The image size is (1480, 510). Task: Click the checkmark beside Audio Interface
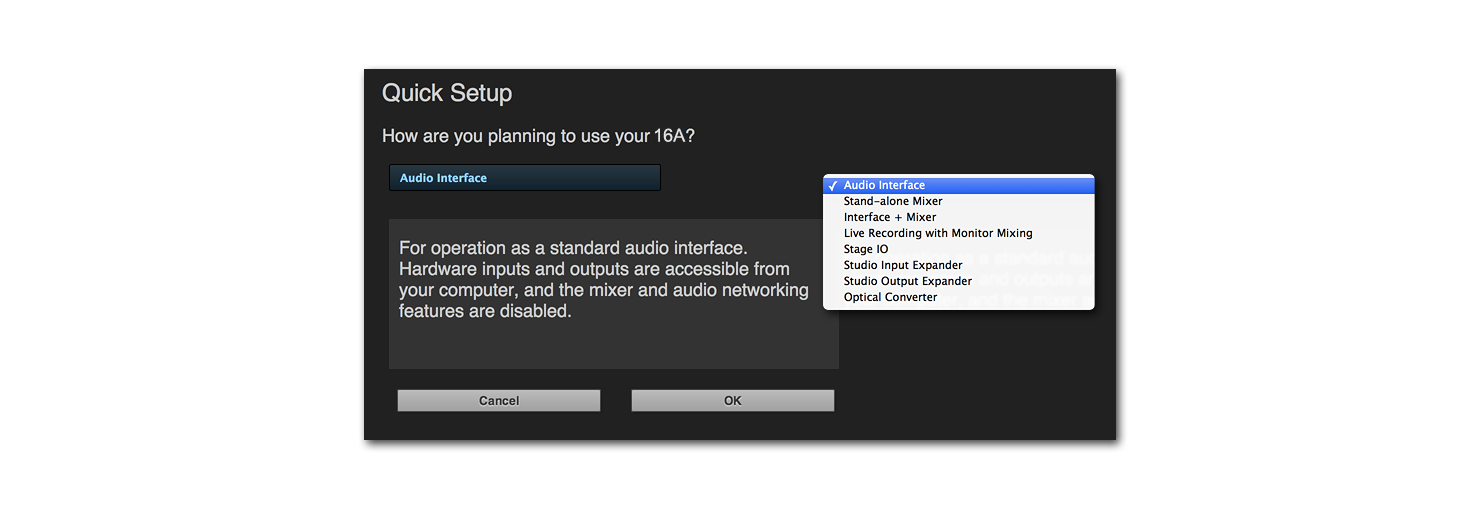pyautogui.click(x=832, y=186)
